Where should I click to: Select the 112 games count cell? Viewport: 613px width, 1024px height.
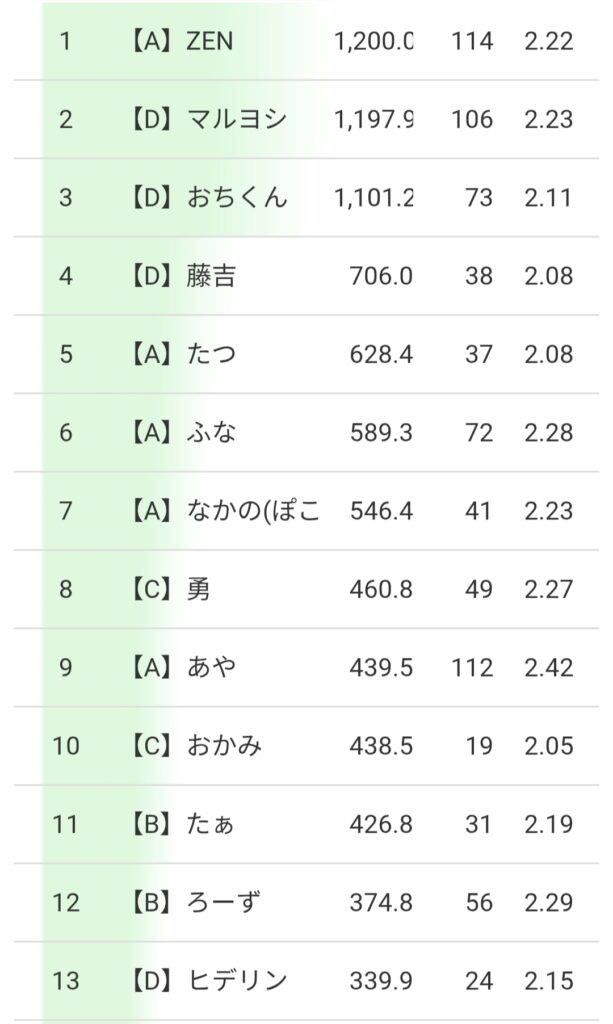click(472, 667)
